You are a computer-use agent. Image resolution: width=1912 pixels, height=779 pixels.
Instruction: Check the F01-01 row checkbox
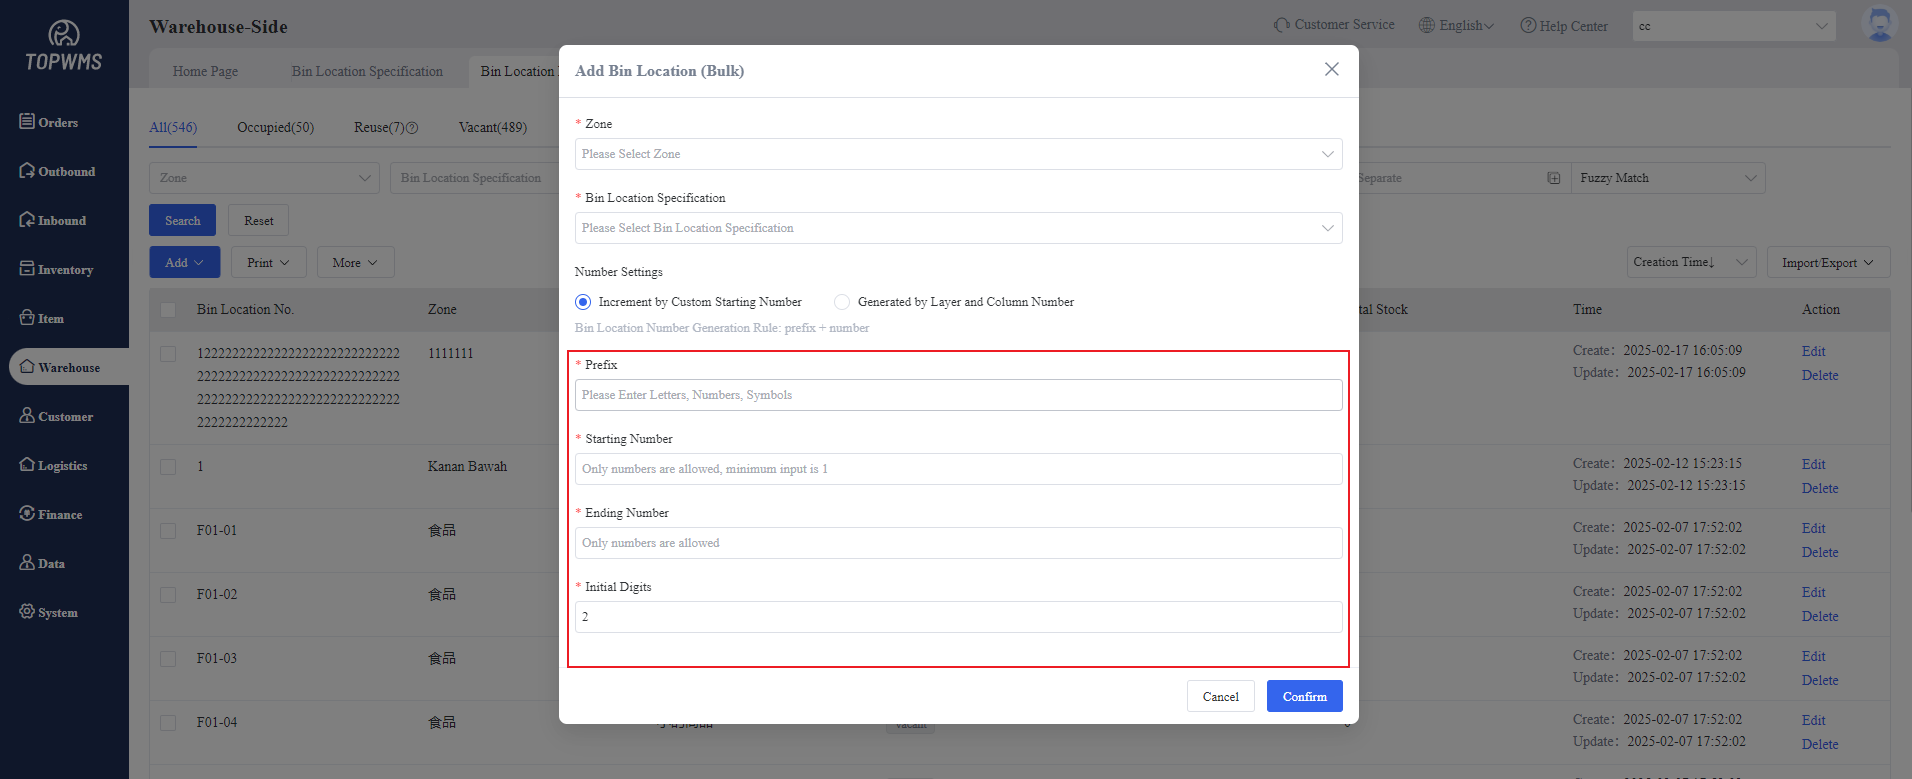[x=168, y=531]
